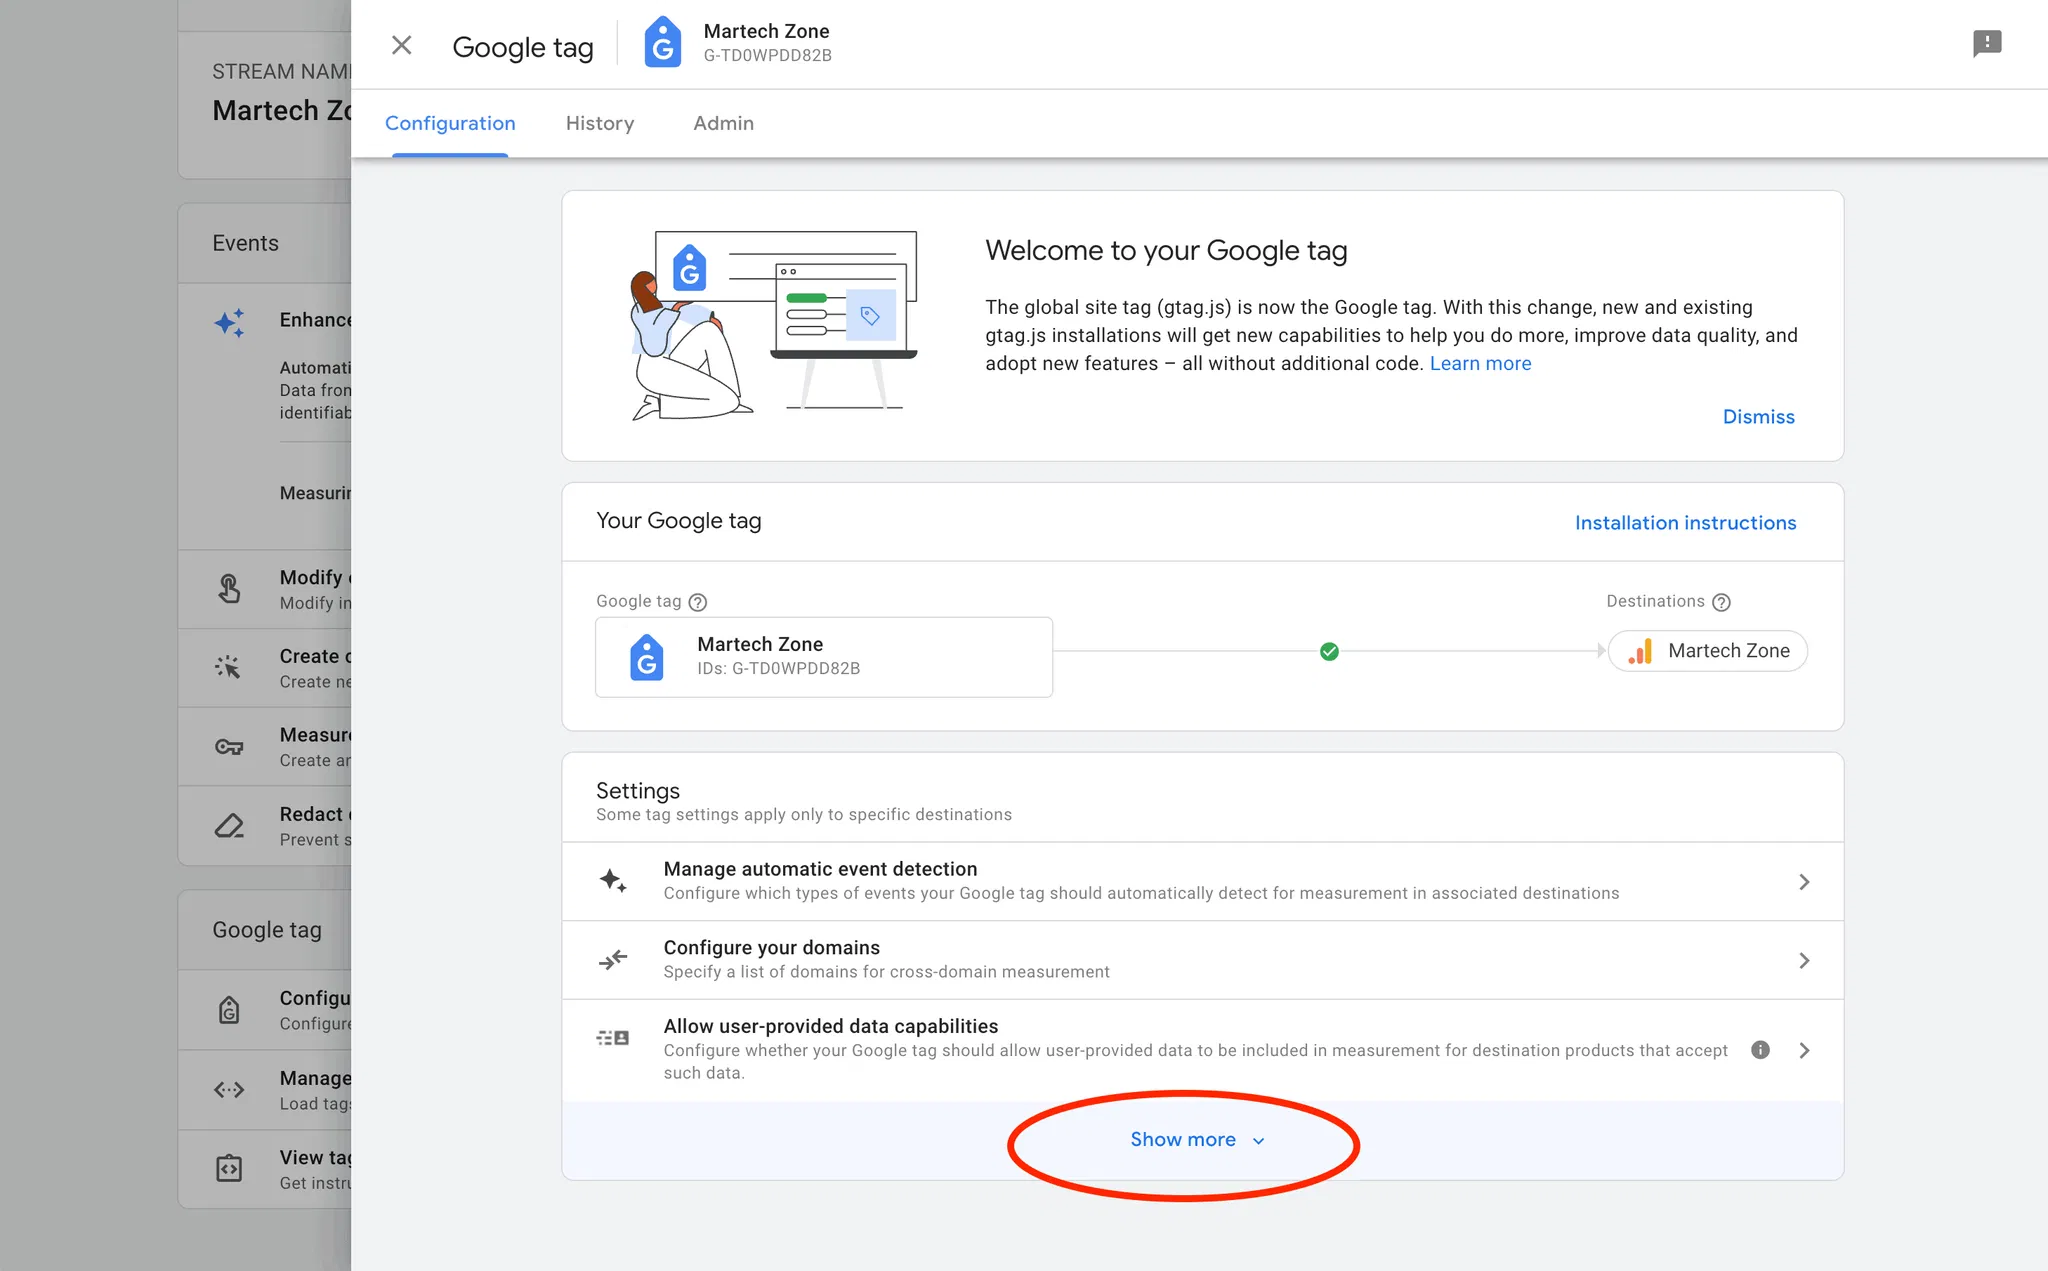Open Allow user-provided data capabilities chevron

click(x=1804, y=1050)
